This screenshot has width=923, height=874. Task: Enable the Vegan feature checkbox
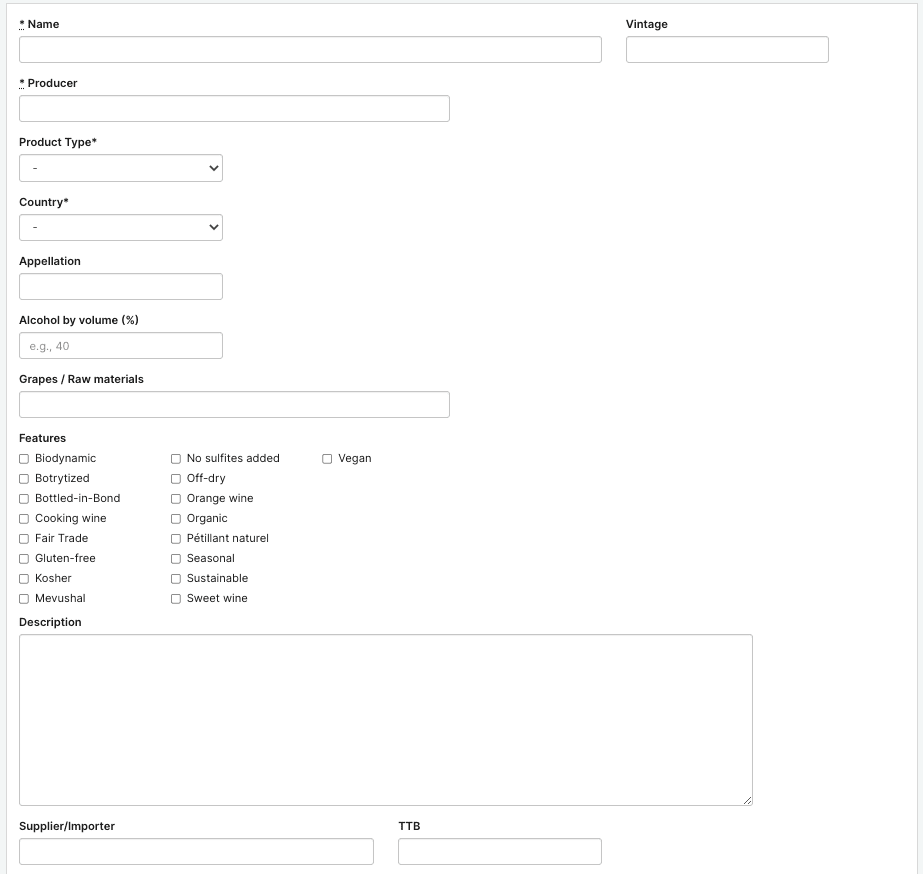[327, 459]
